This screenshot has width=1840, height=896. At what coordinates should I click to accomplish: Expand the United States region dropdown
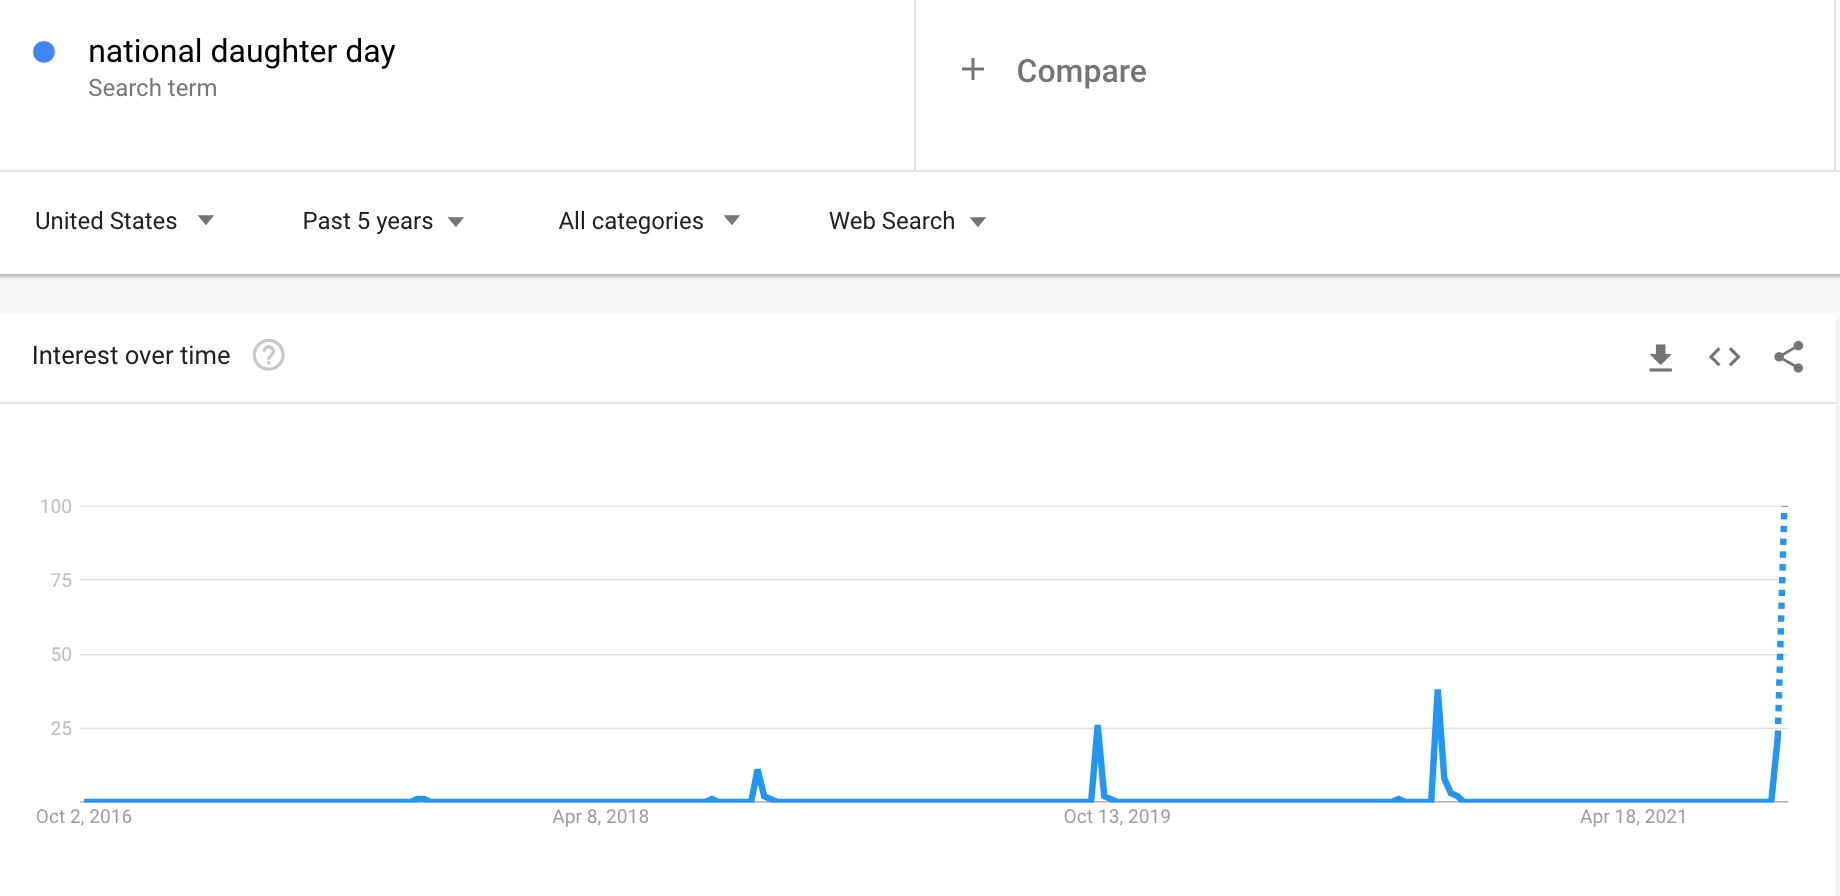(x=124, y=221)
